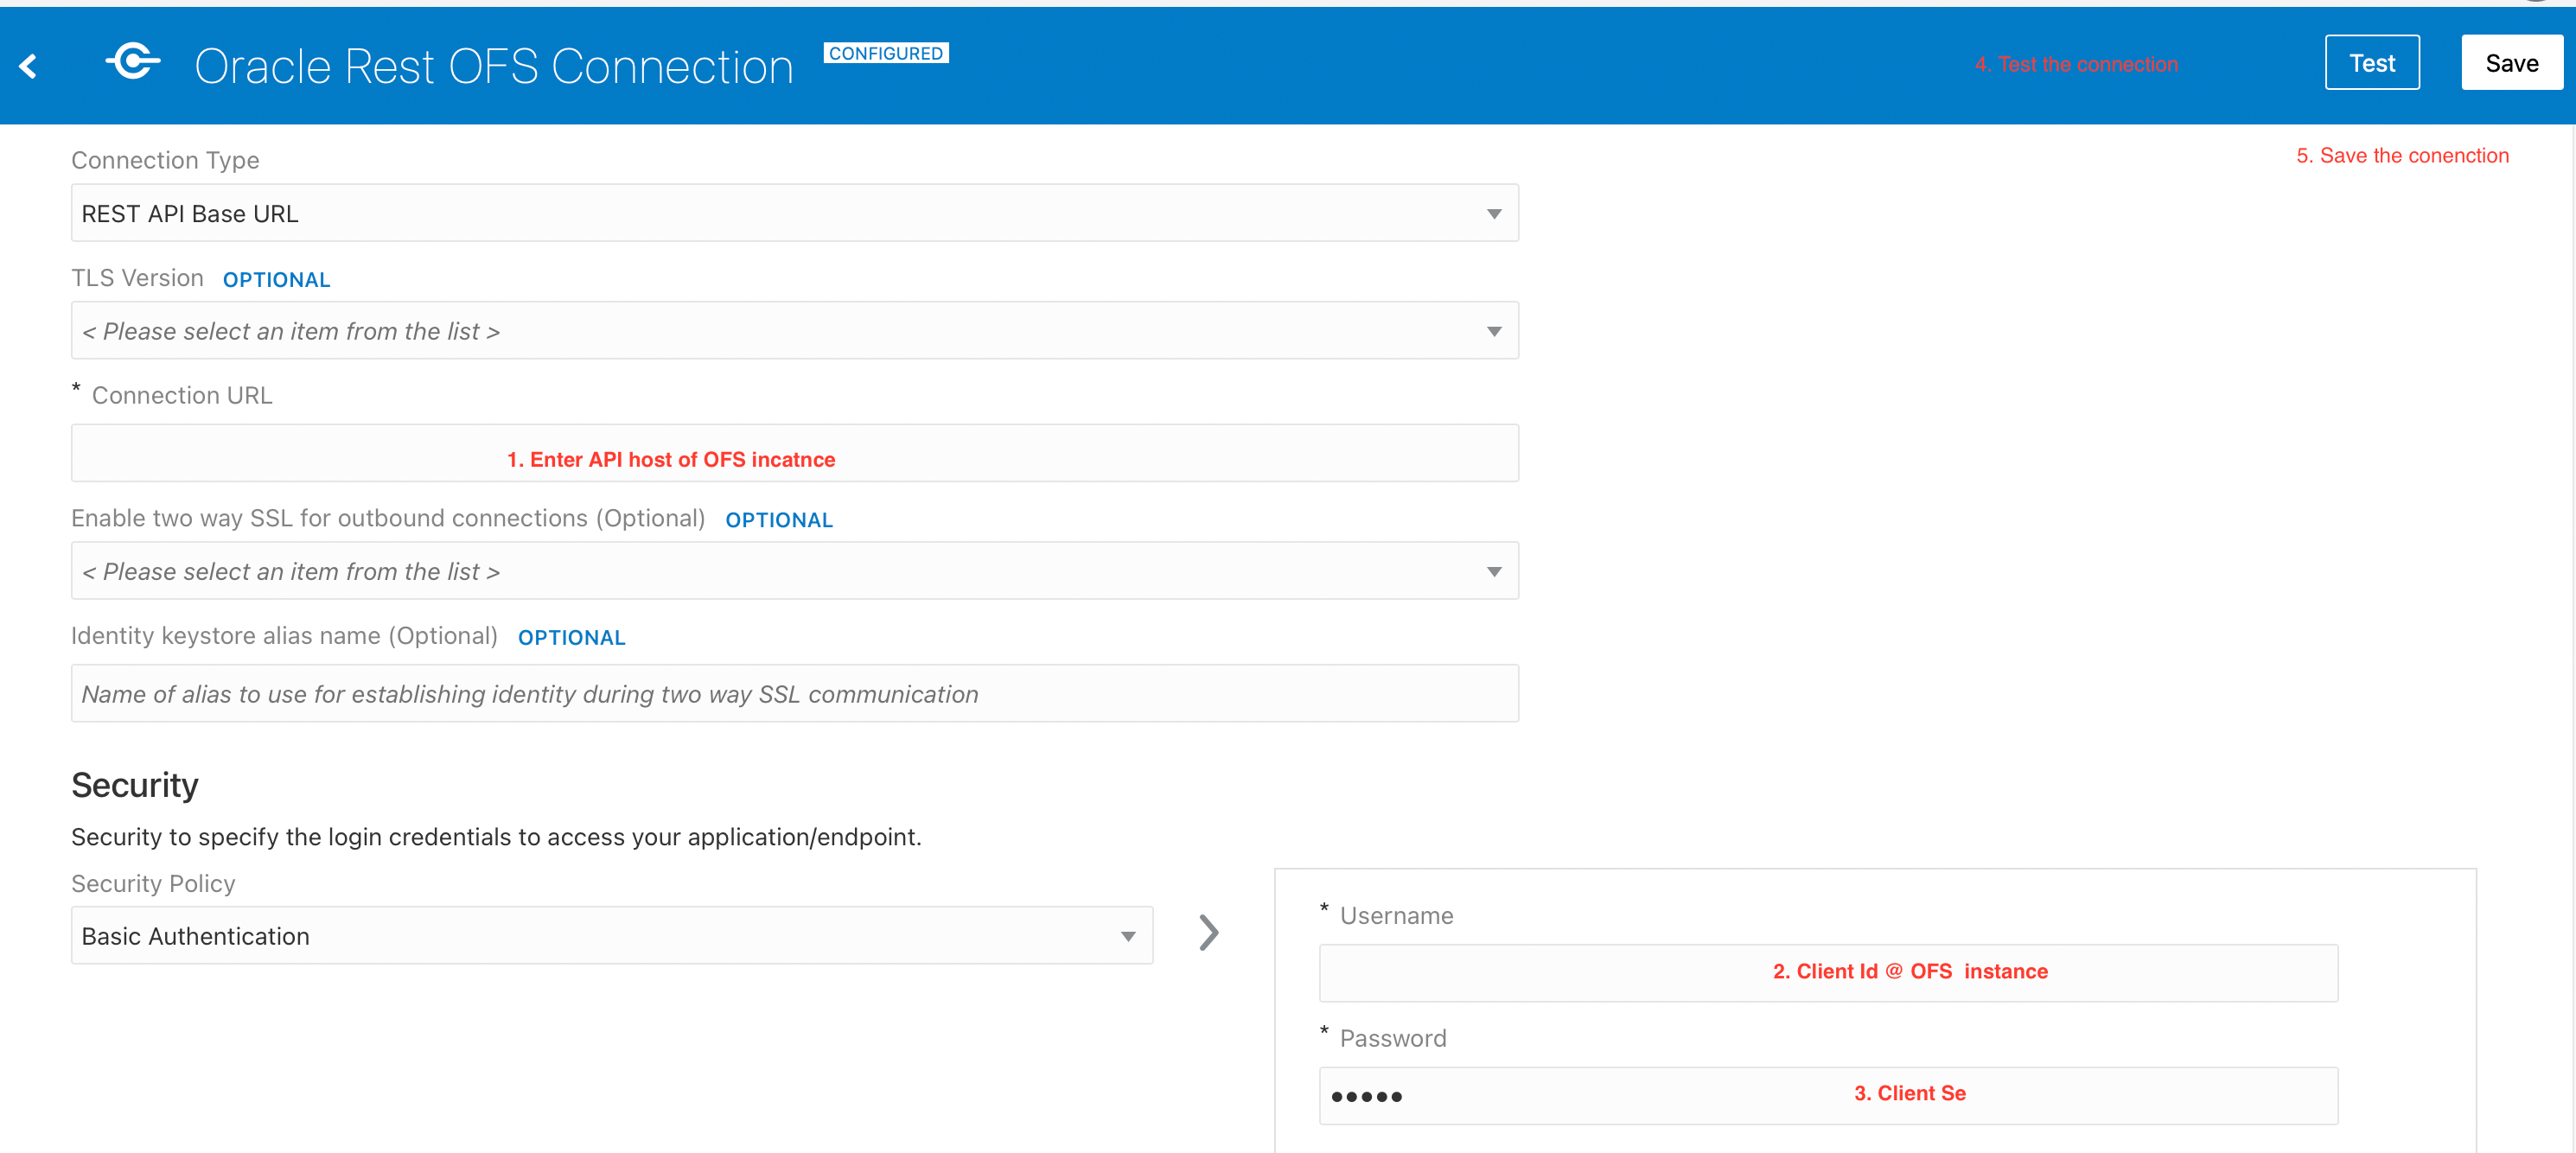This screenshot has height=1153, width=2576.
Task: Open the Connection Type dropdown
Action: [795, 213]
